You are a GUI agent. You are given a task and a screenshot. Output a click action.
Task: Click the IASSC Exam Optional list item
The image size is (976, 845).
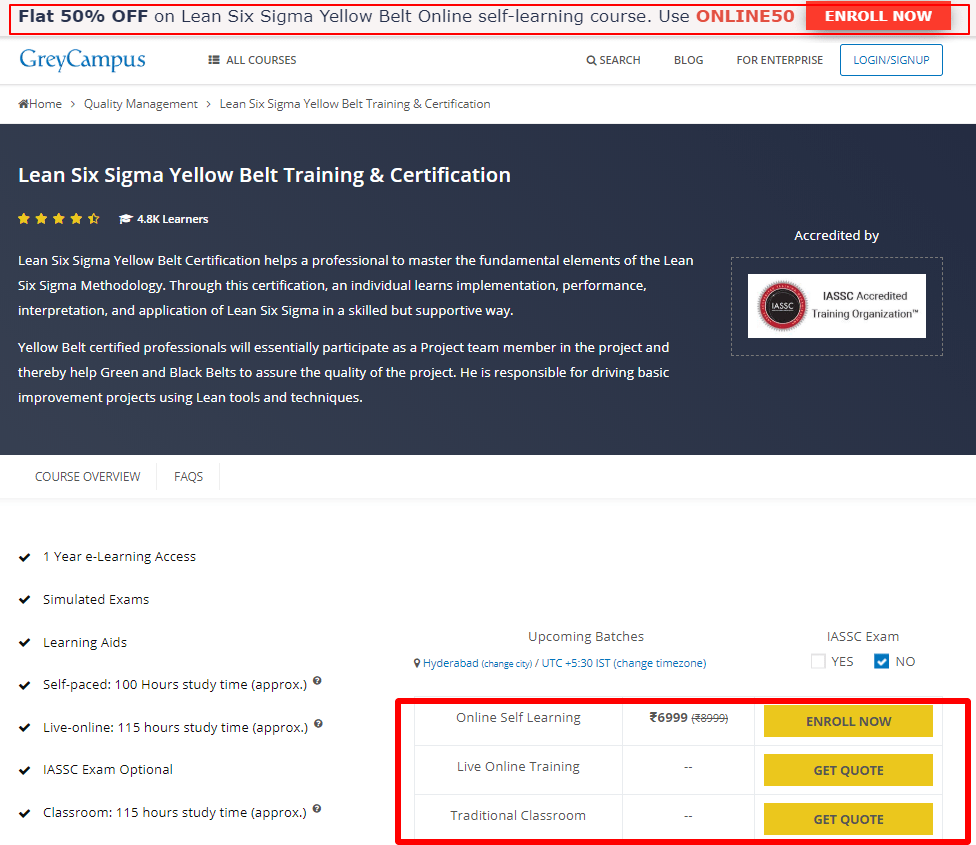(108, 770)
